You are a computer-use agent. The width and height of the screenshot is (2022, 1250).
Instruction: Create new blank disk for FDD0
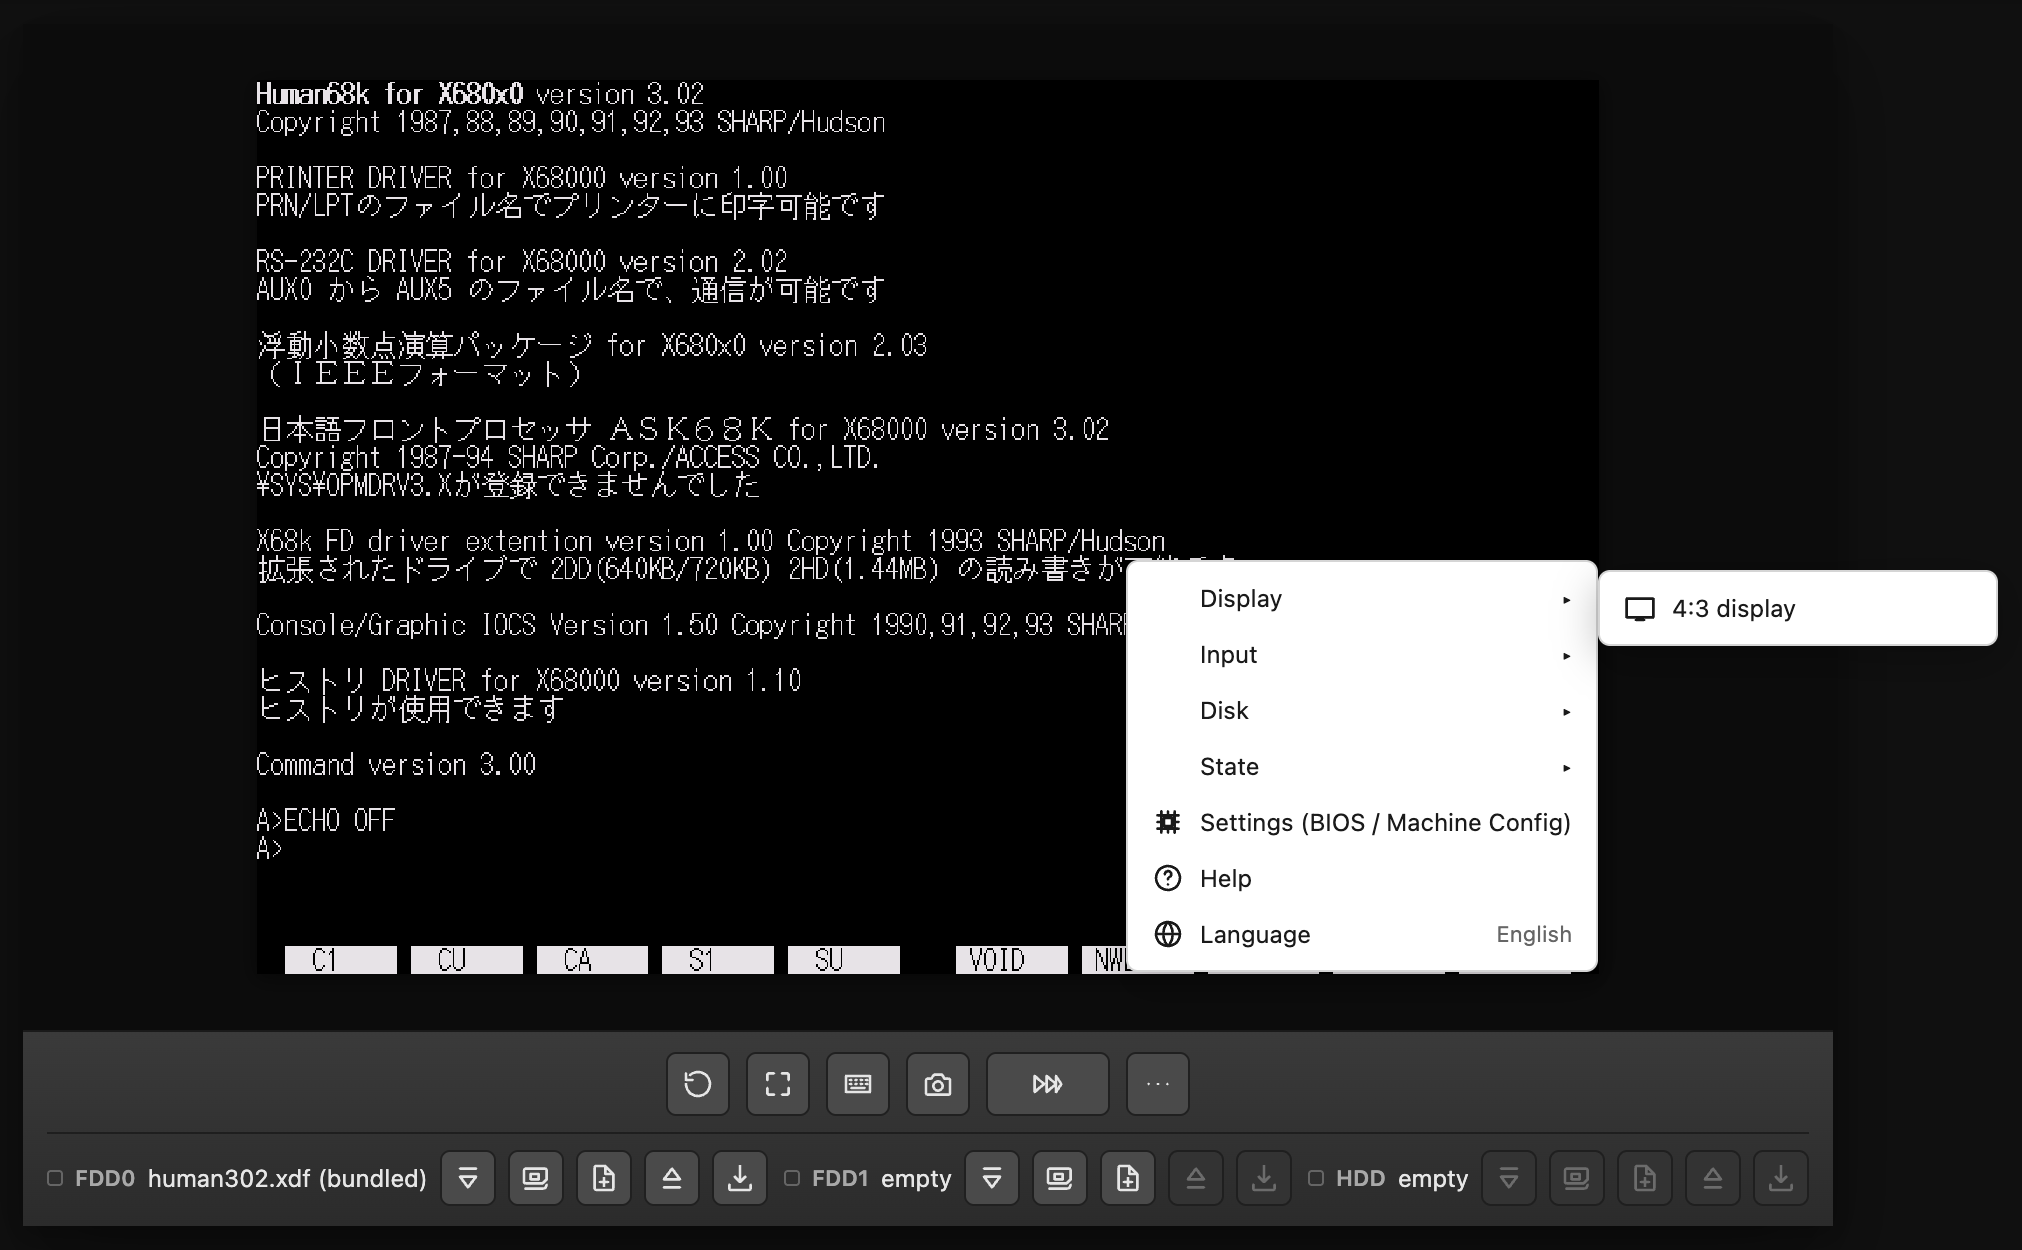pyautogui.click(x=604, y=1178)
